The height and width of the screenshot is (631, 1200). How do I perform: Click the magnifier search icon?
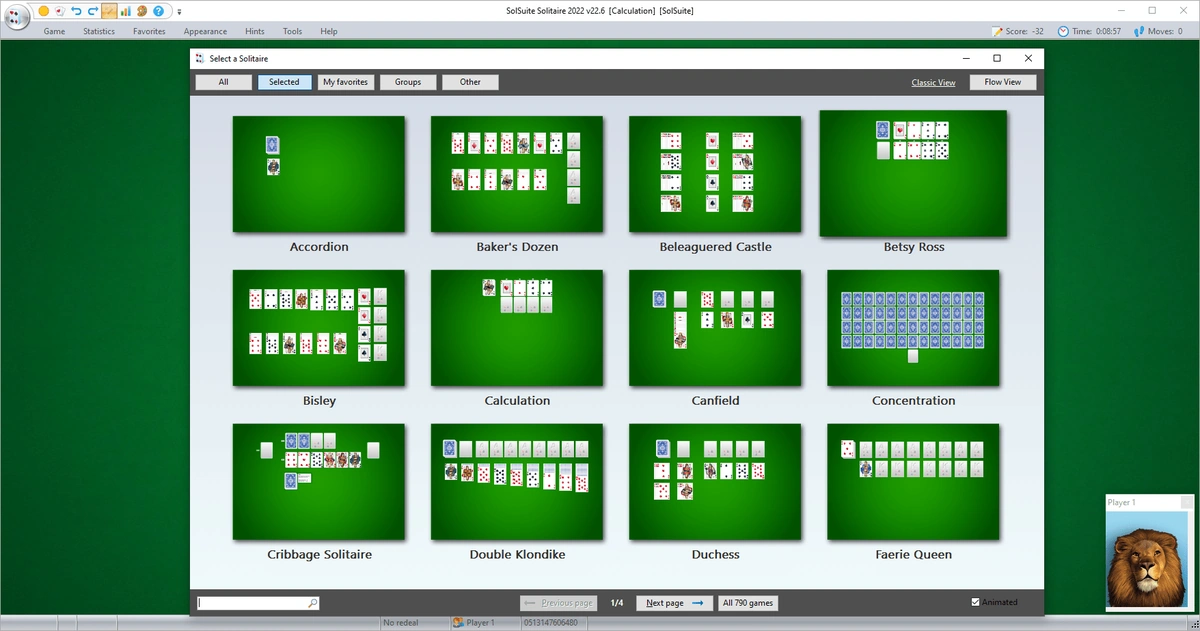[x=313, y=603]
